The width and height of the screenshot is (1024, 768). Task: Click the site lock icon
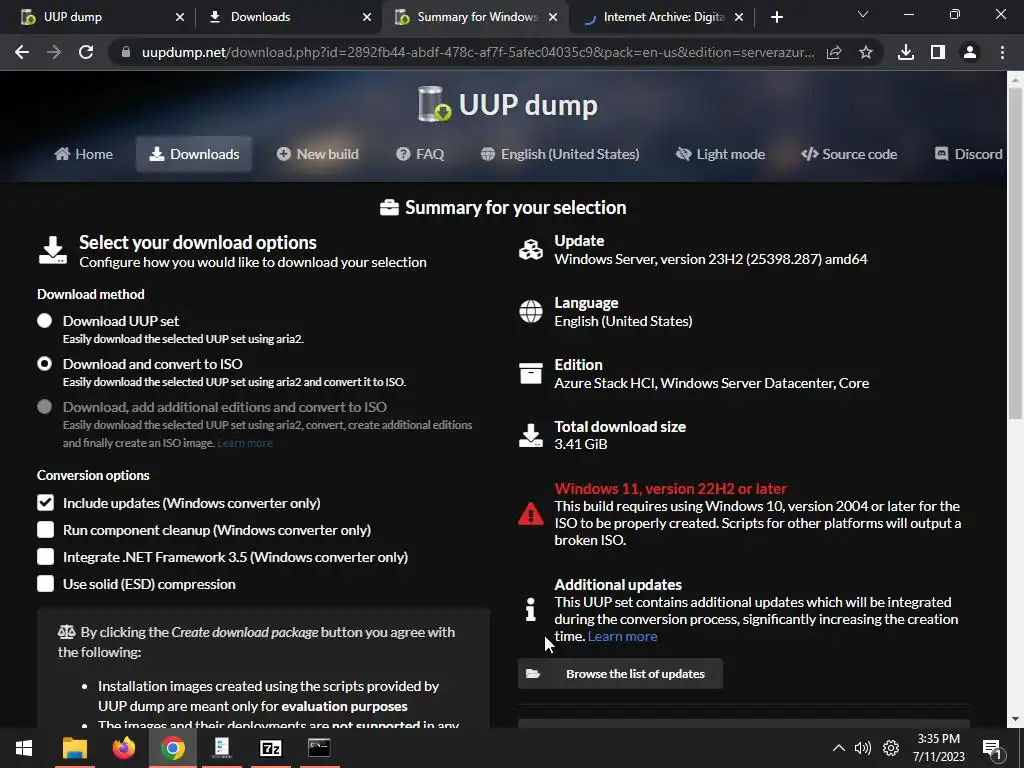[126, 52]
